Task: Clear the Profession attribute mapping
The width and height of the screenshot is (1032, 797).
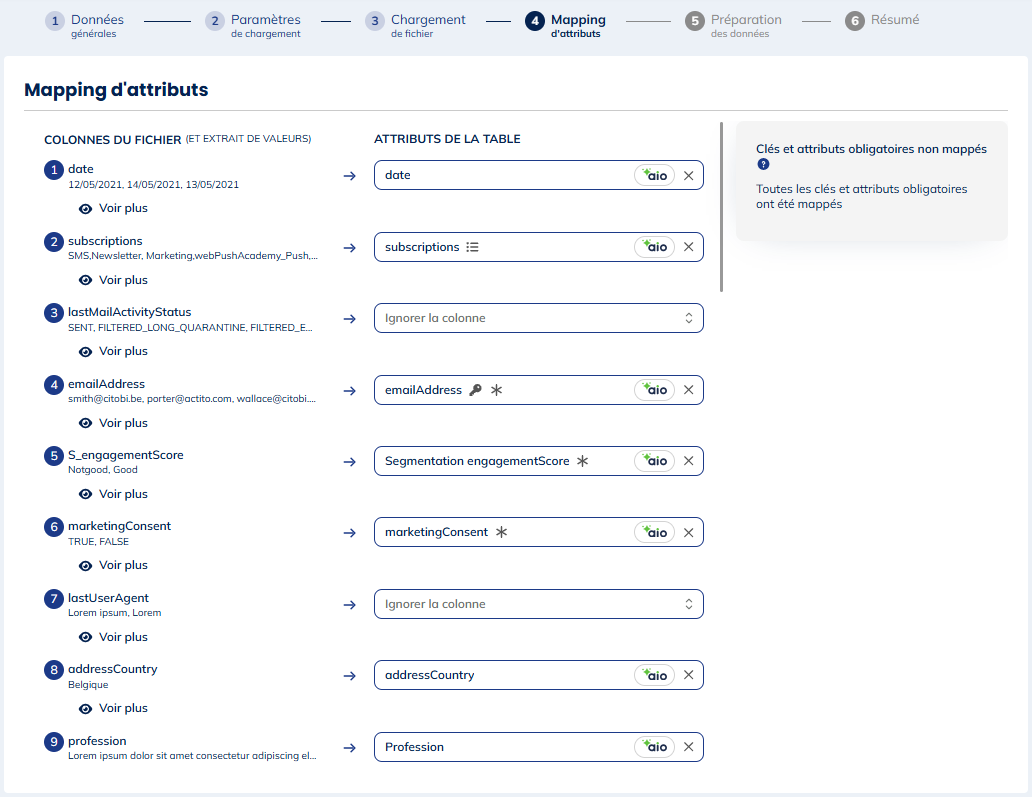Action: [x=688, y=747]
